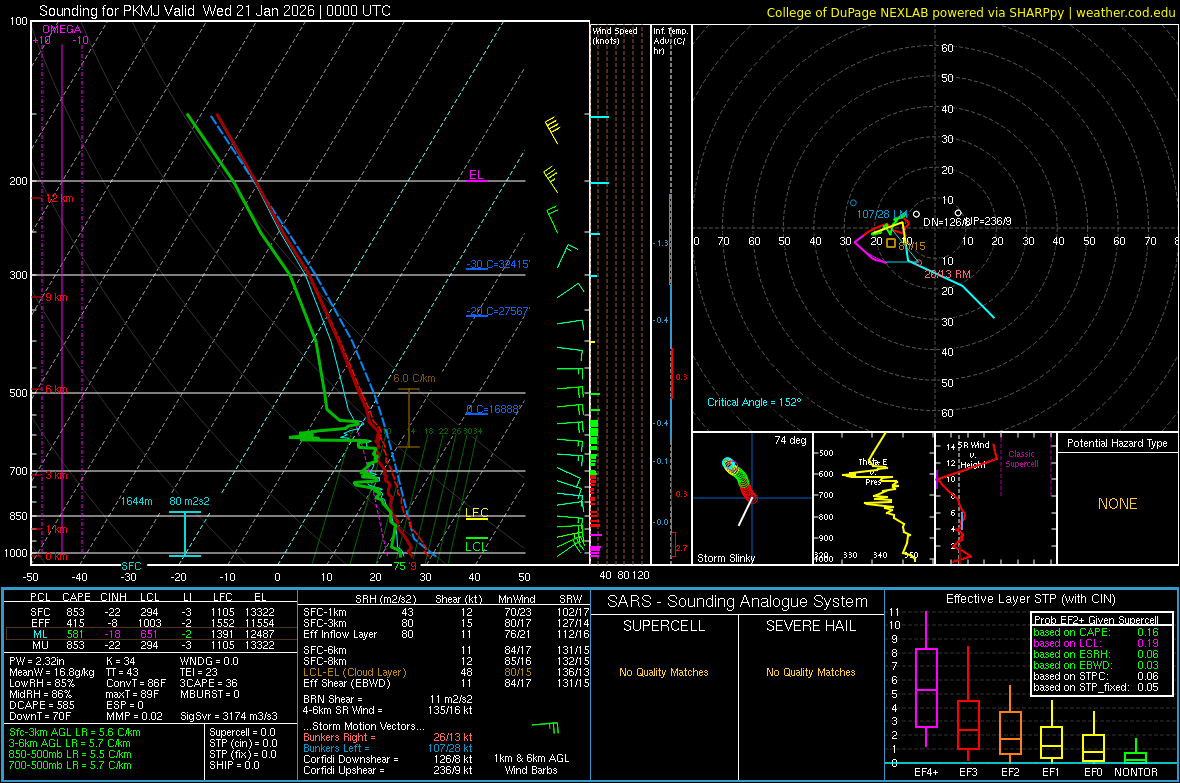Click the SARS Sounding Analogue System heading
This screenshot has width=1180, height=783.
738,602
